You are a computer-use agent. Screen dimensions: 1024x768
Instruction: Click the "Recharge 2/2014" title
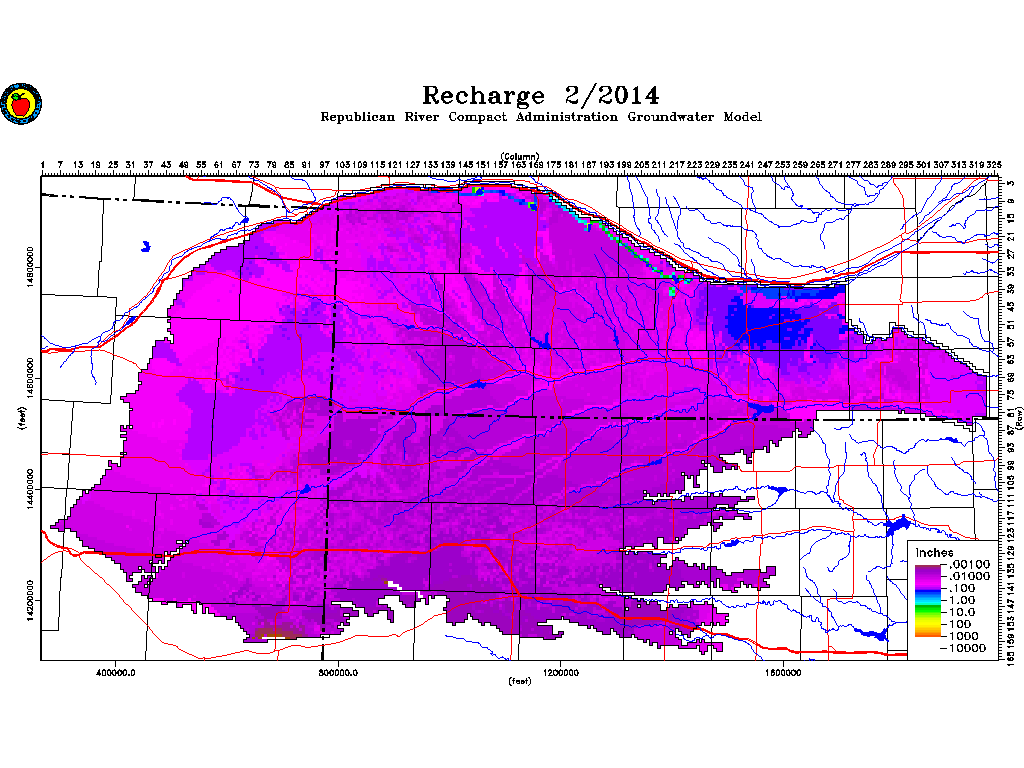click(540, 95)
